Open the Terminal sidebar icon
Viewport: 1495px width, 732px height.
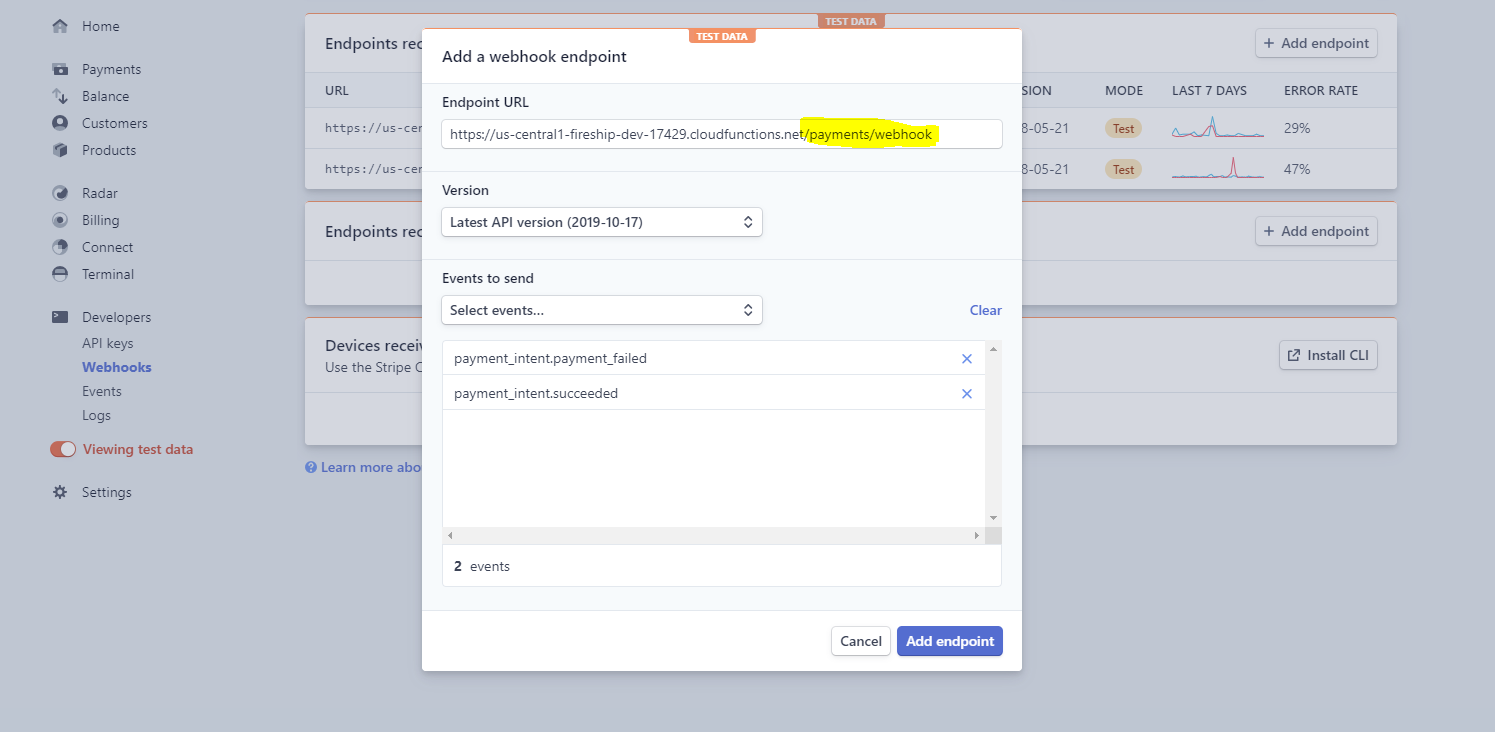(62, 273)
